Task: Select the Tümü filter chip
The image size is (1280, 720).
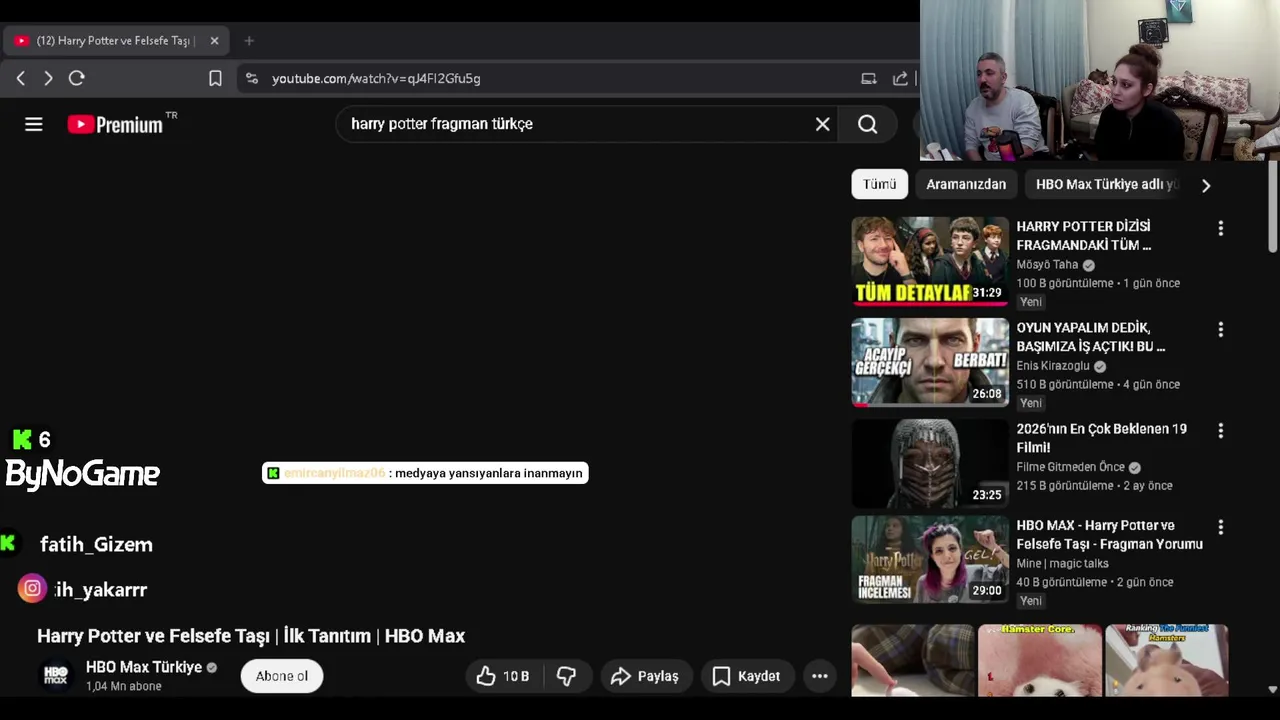Action: tap(879, 184)
